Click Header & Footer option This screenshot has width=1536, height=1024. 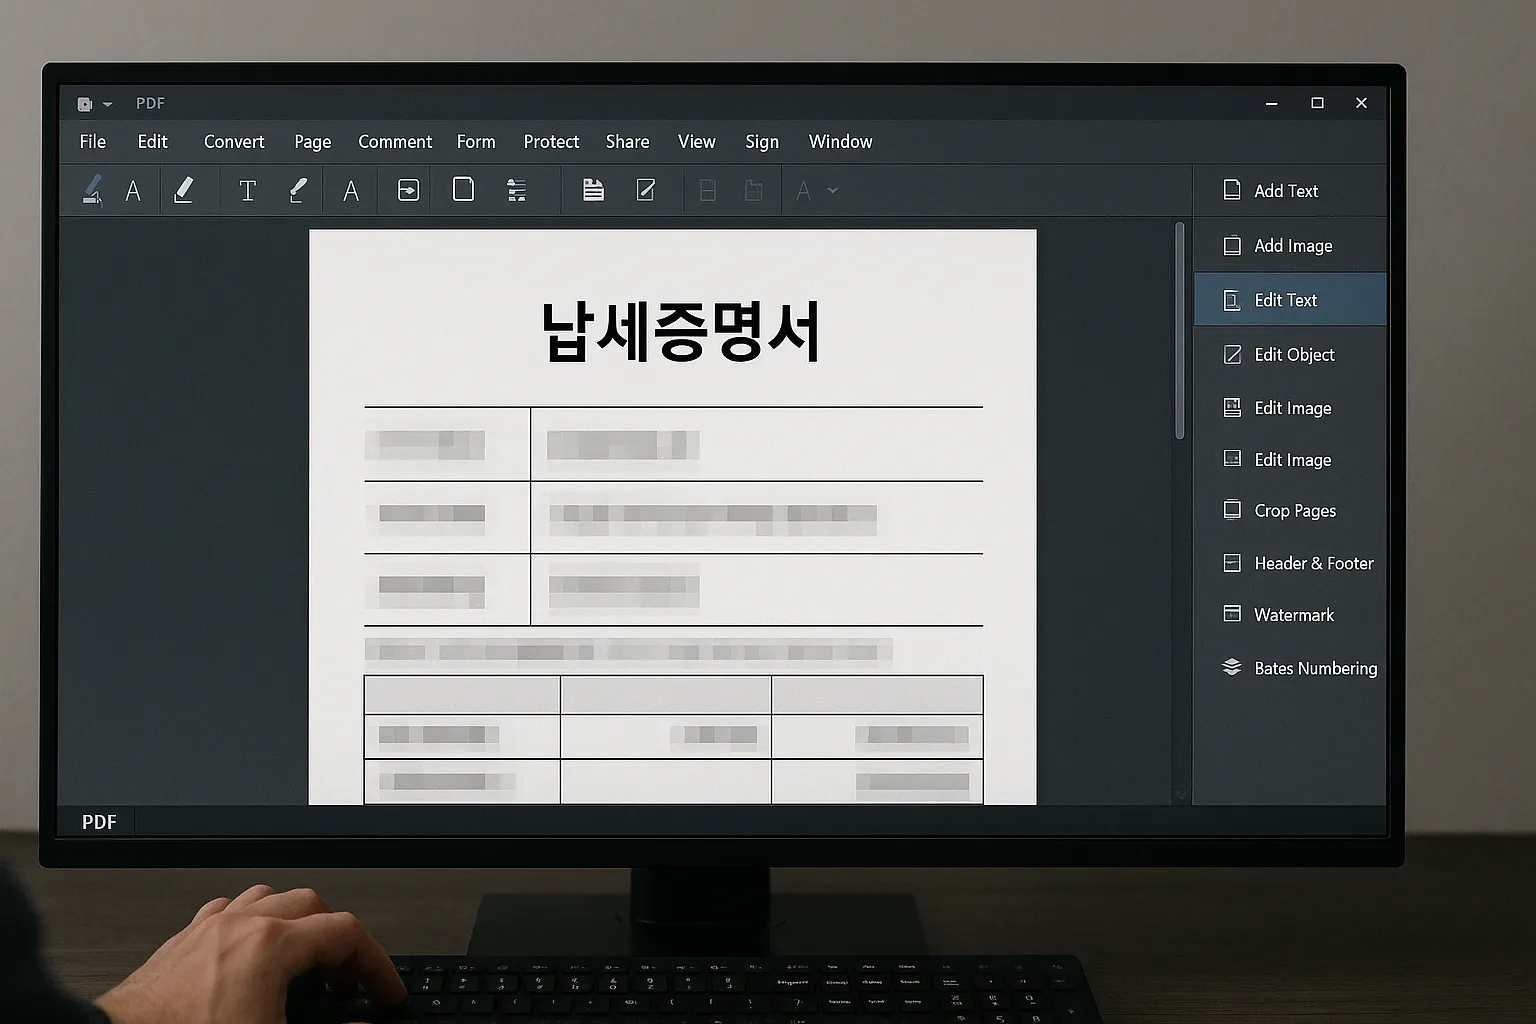pyautogui.click(x=1313, y=564)
